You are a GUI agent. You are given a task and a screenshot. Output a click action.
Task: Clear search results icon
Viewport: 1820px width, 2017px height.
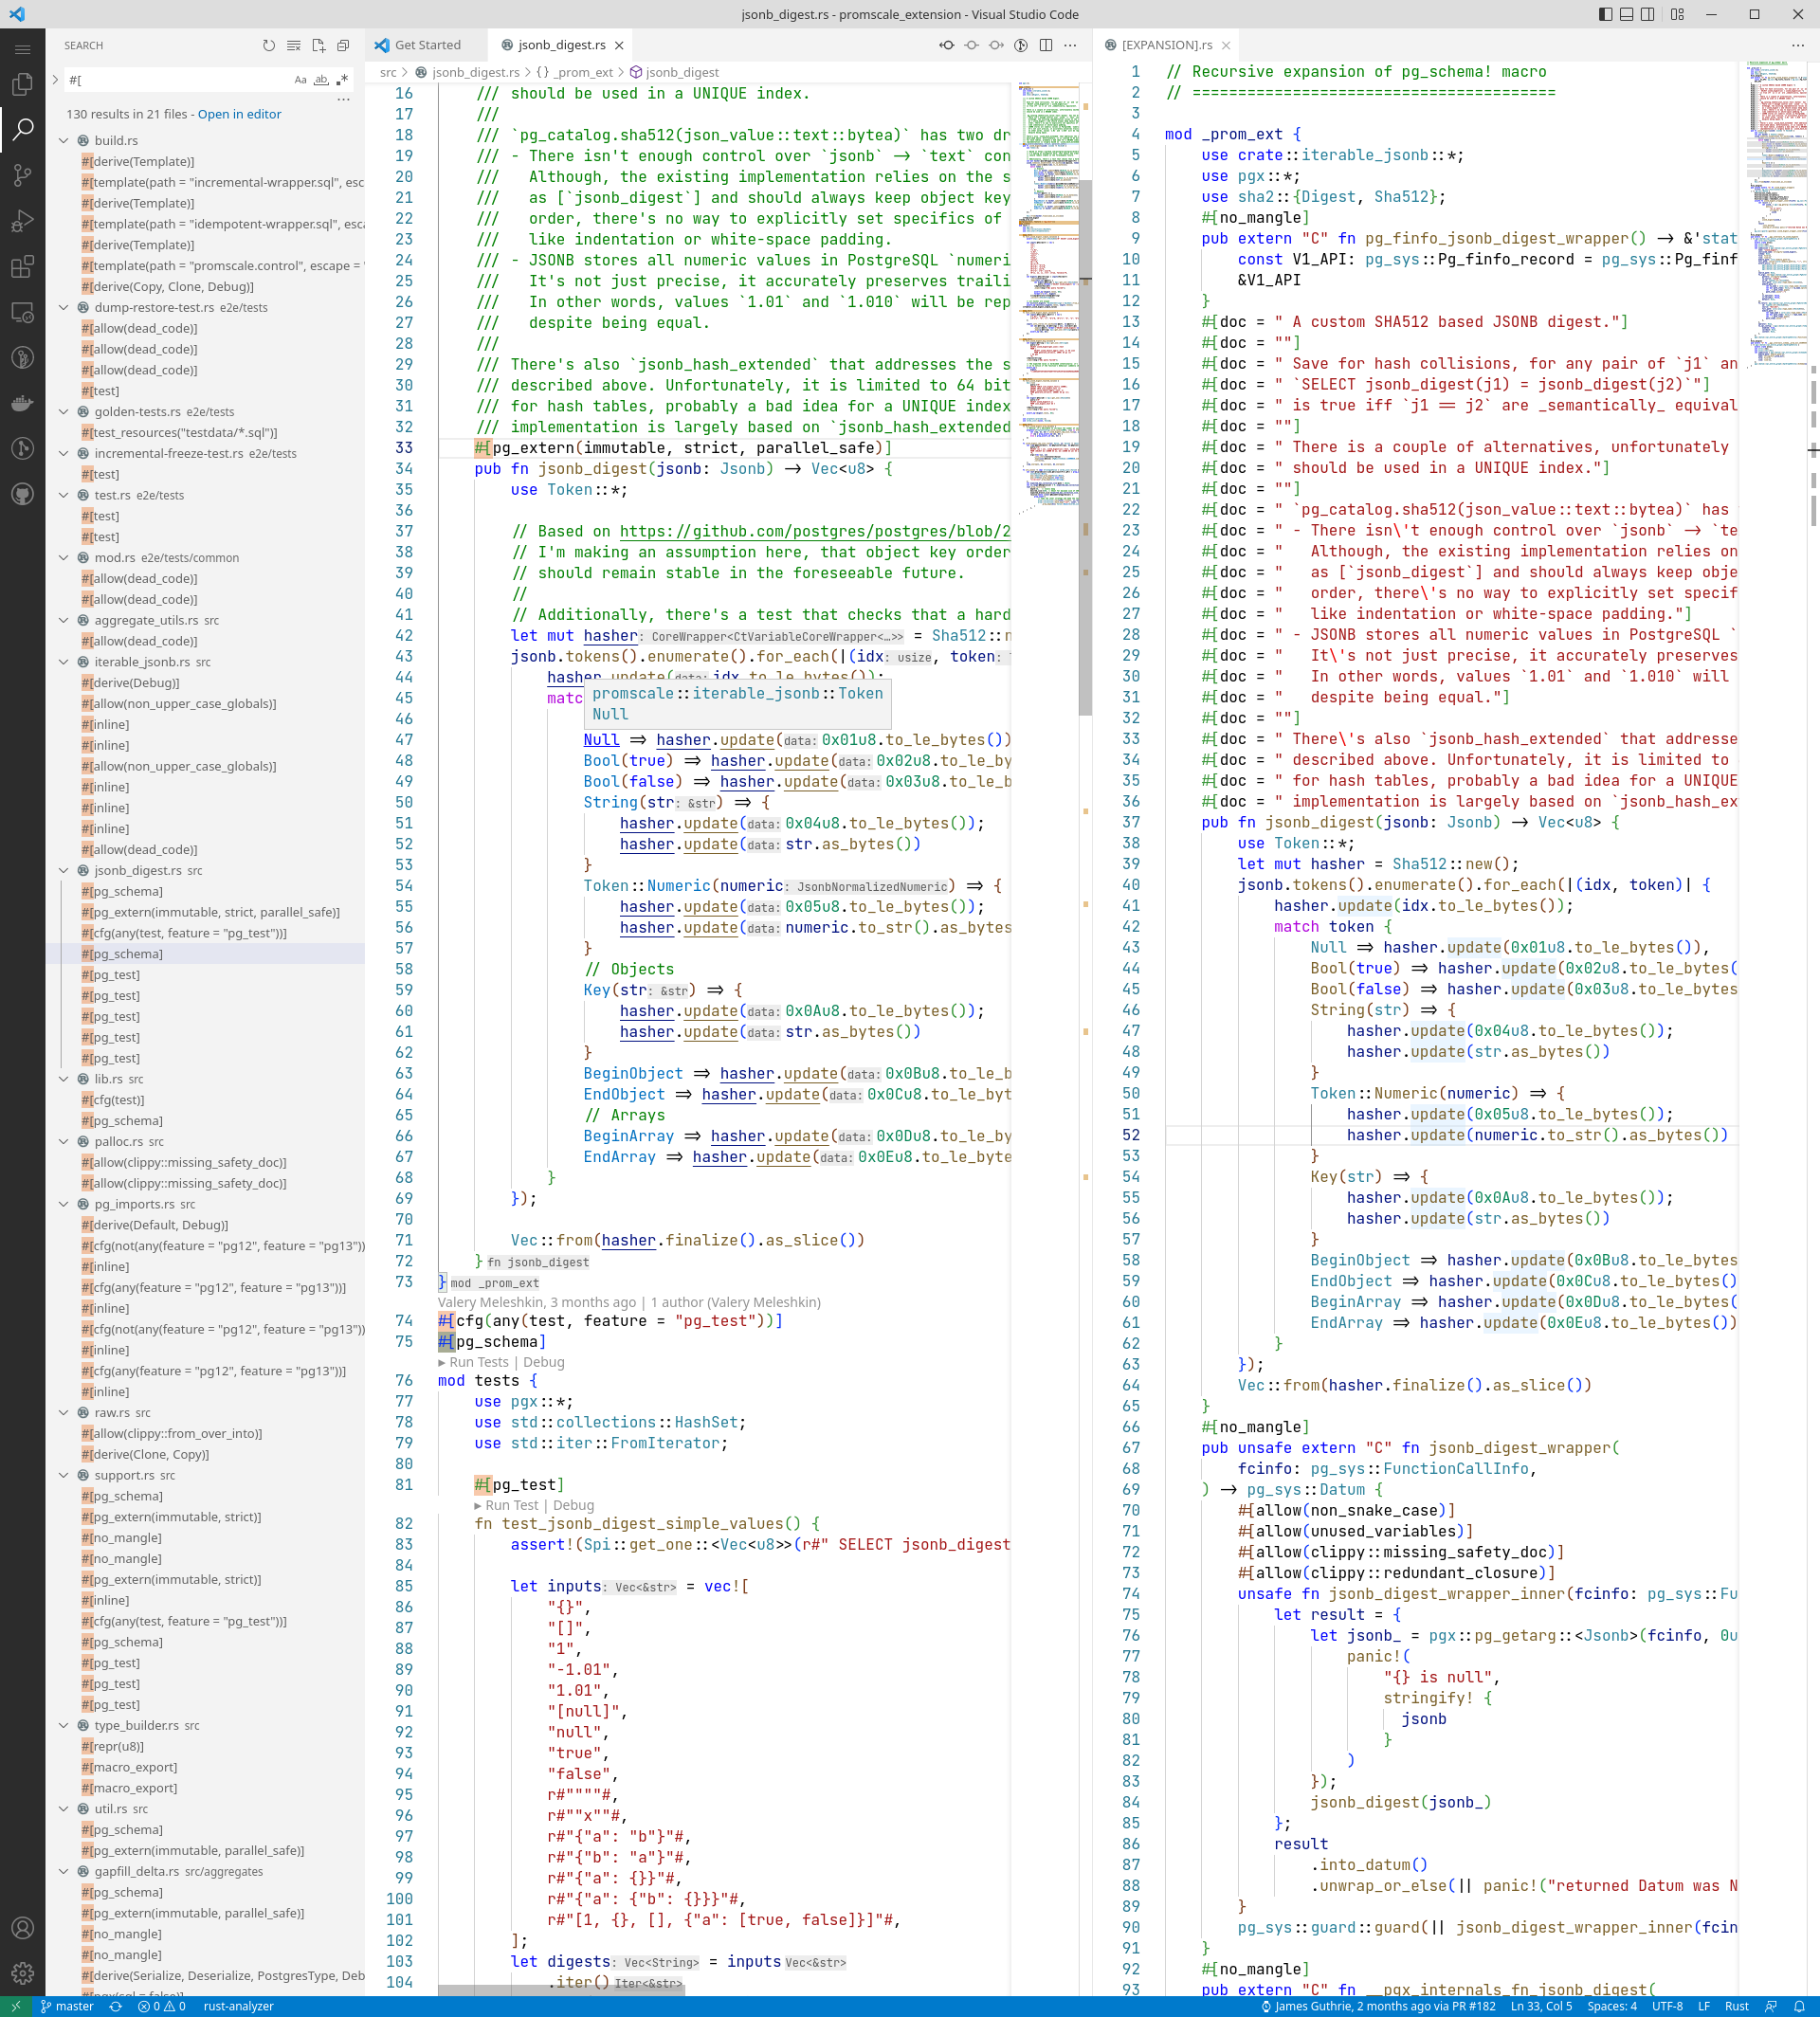pyautogui.click(x=293, y=45)
